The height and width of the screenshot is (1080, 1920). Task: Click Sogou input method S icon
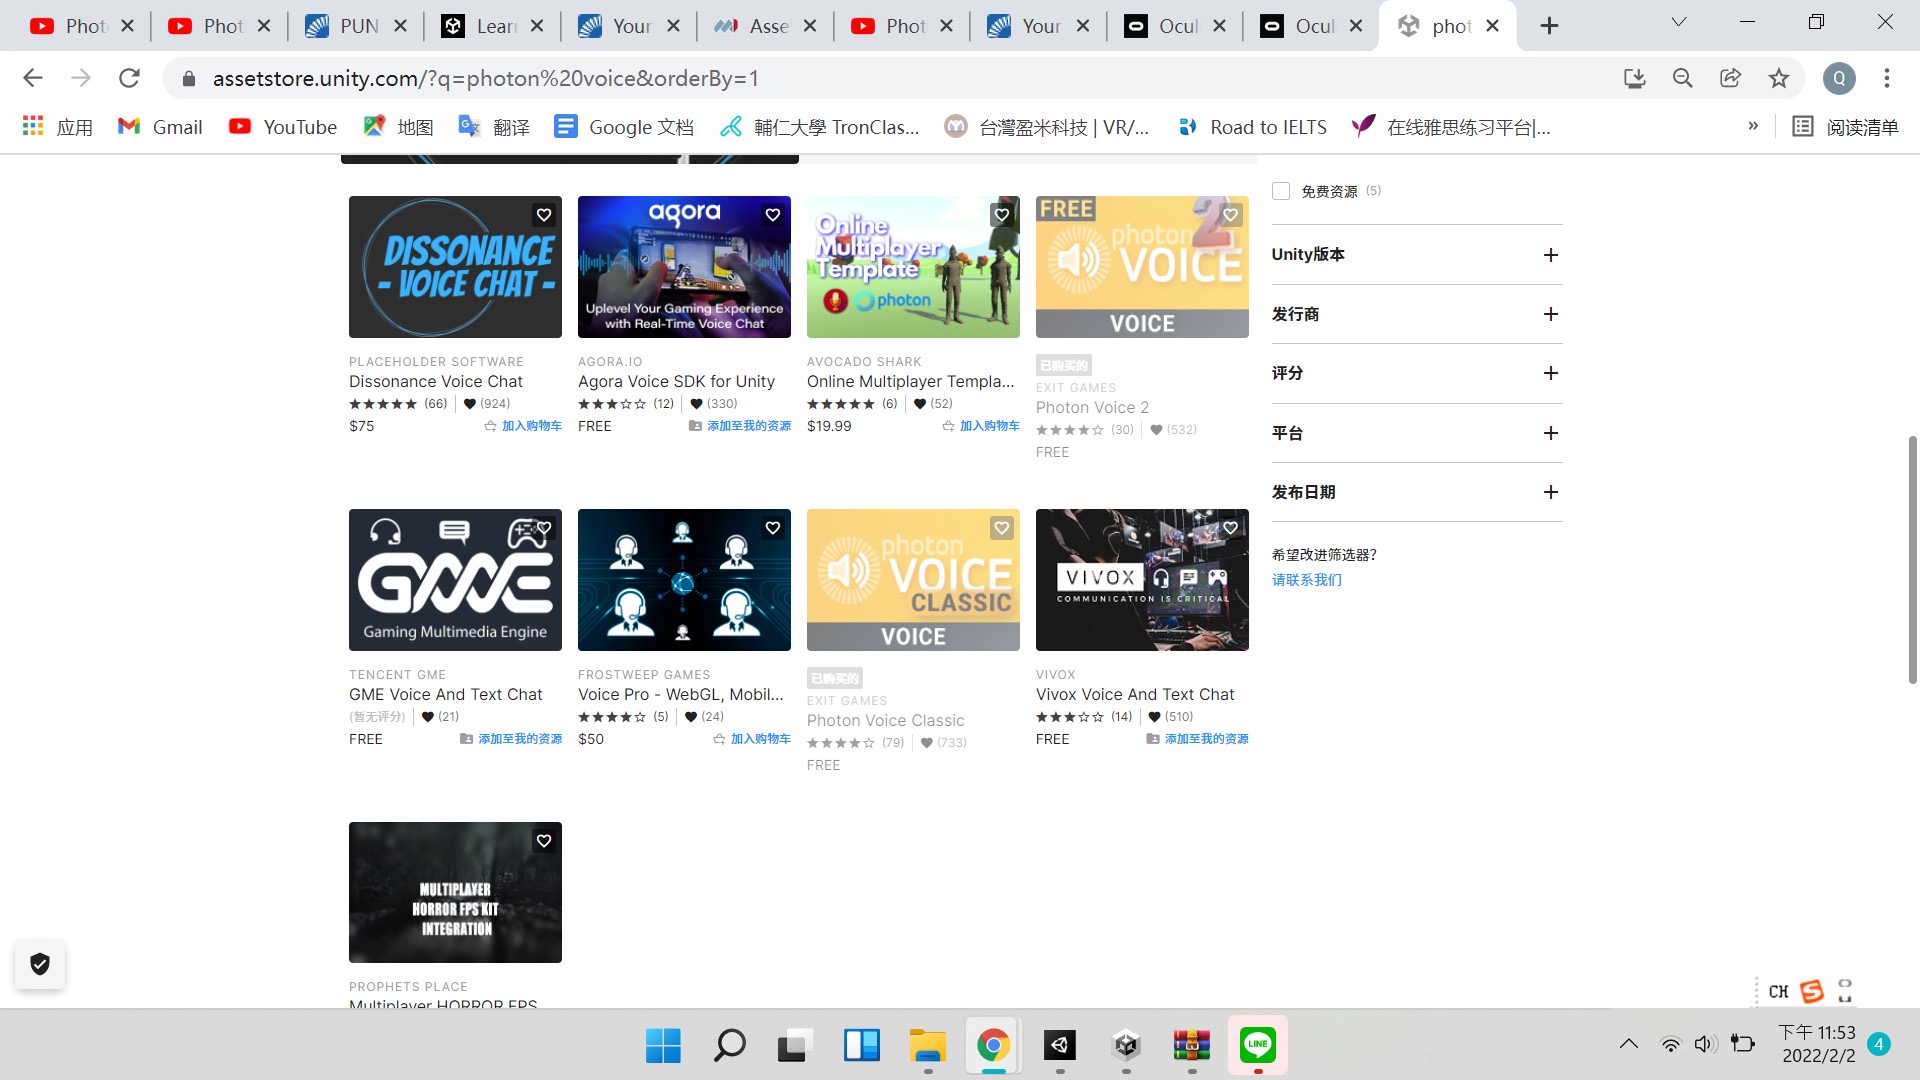(1811, 991)
